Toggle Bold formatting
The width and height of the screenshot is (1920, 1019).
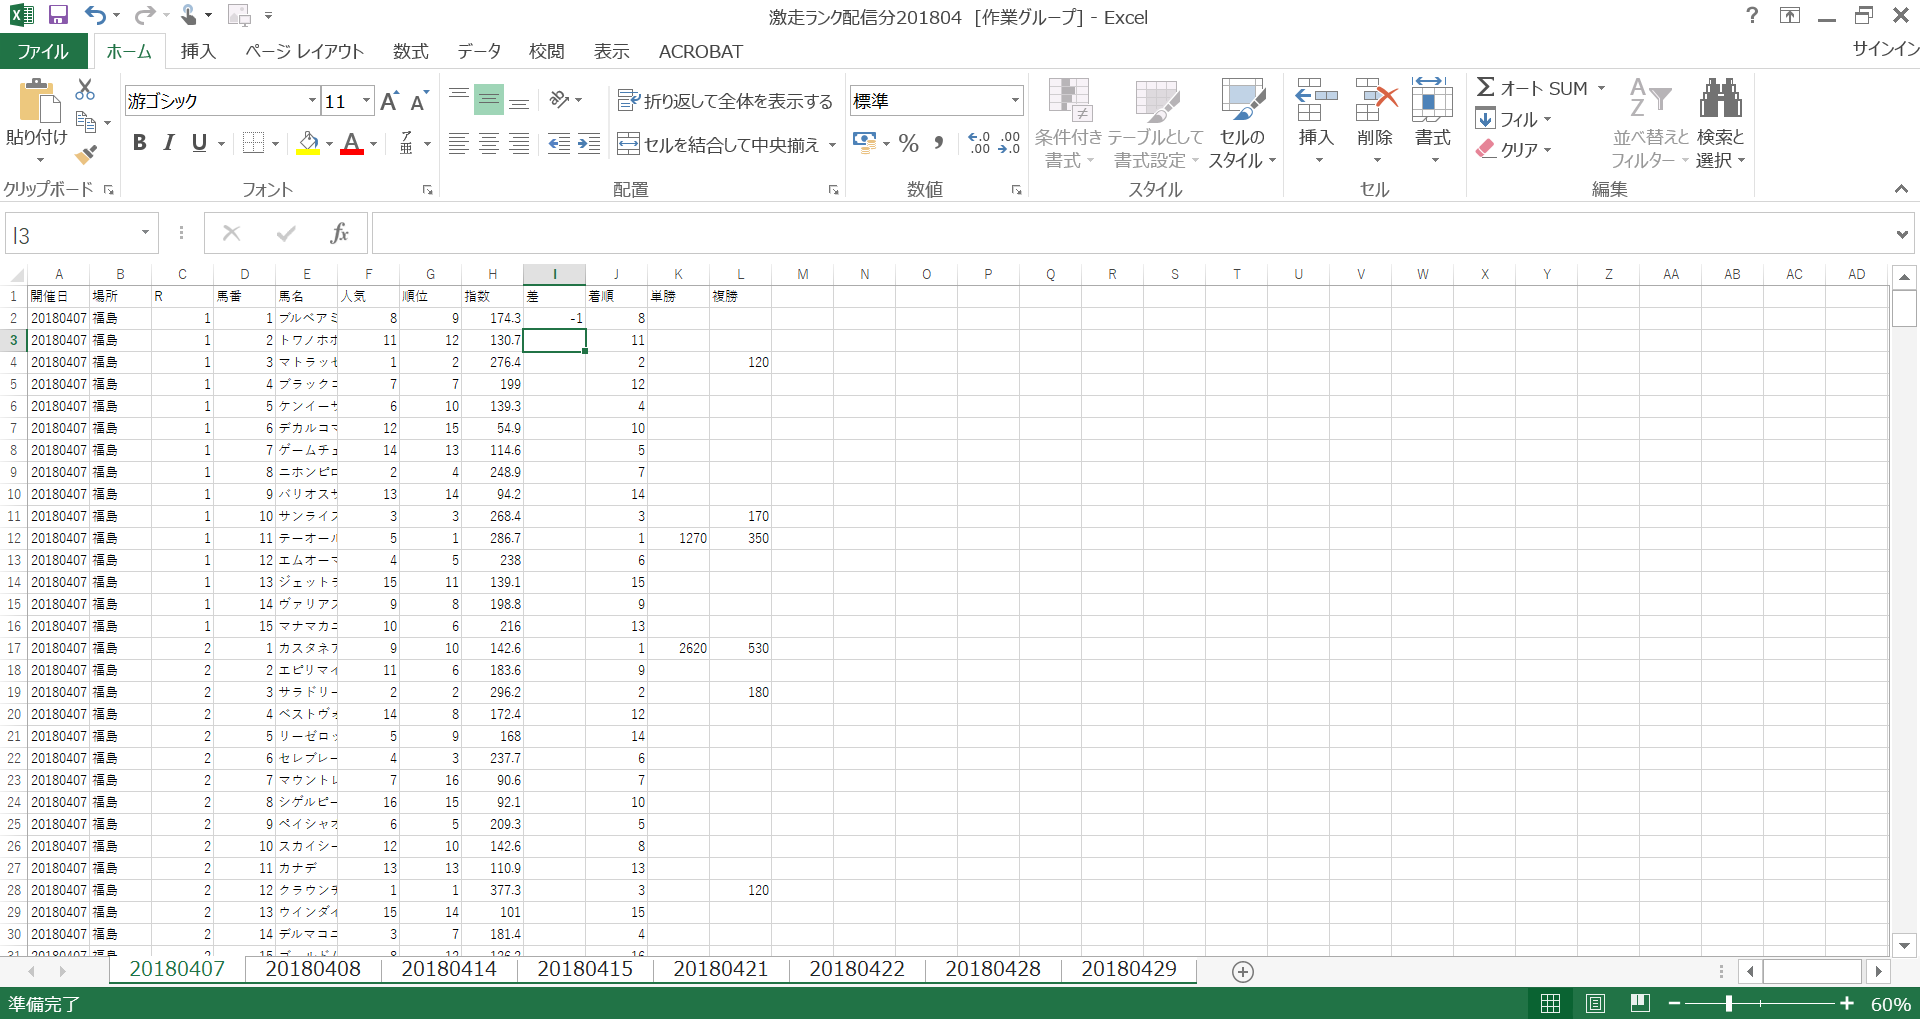139,143
